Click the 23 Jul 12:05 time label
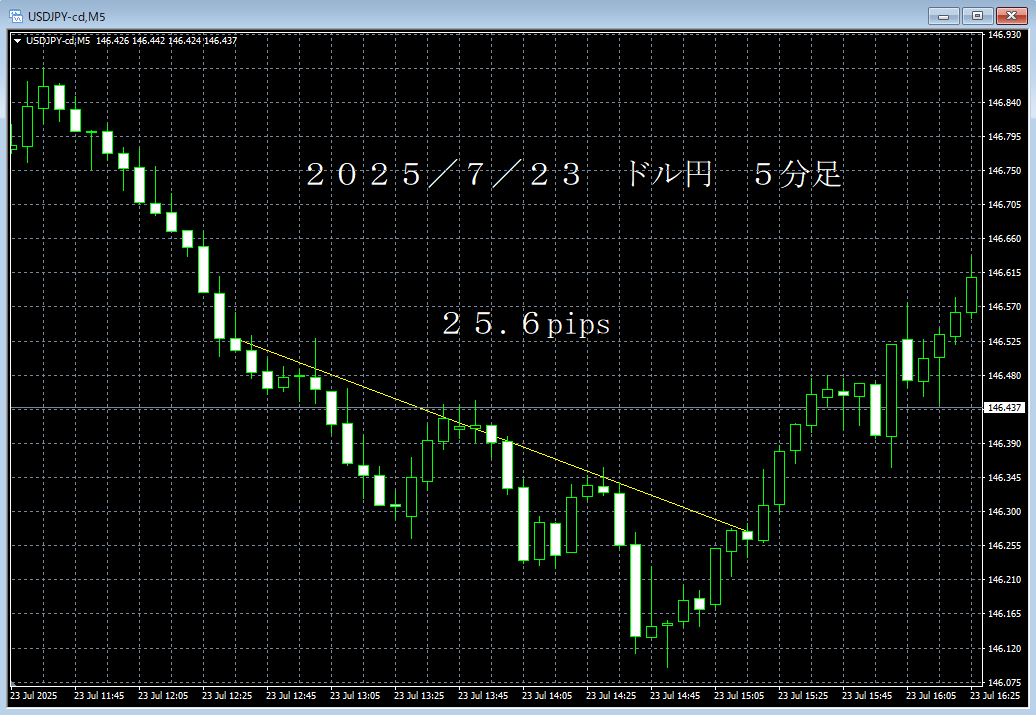The image size is (1036, 715). pyautogui.click(x=163, y=696)
